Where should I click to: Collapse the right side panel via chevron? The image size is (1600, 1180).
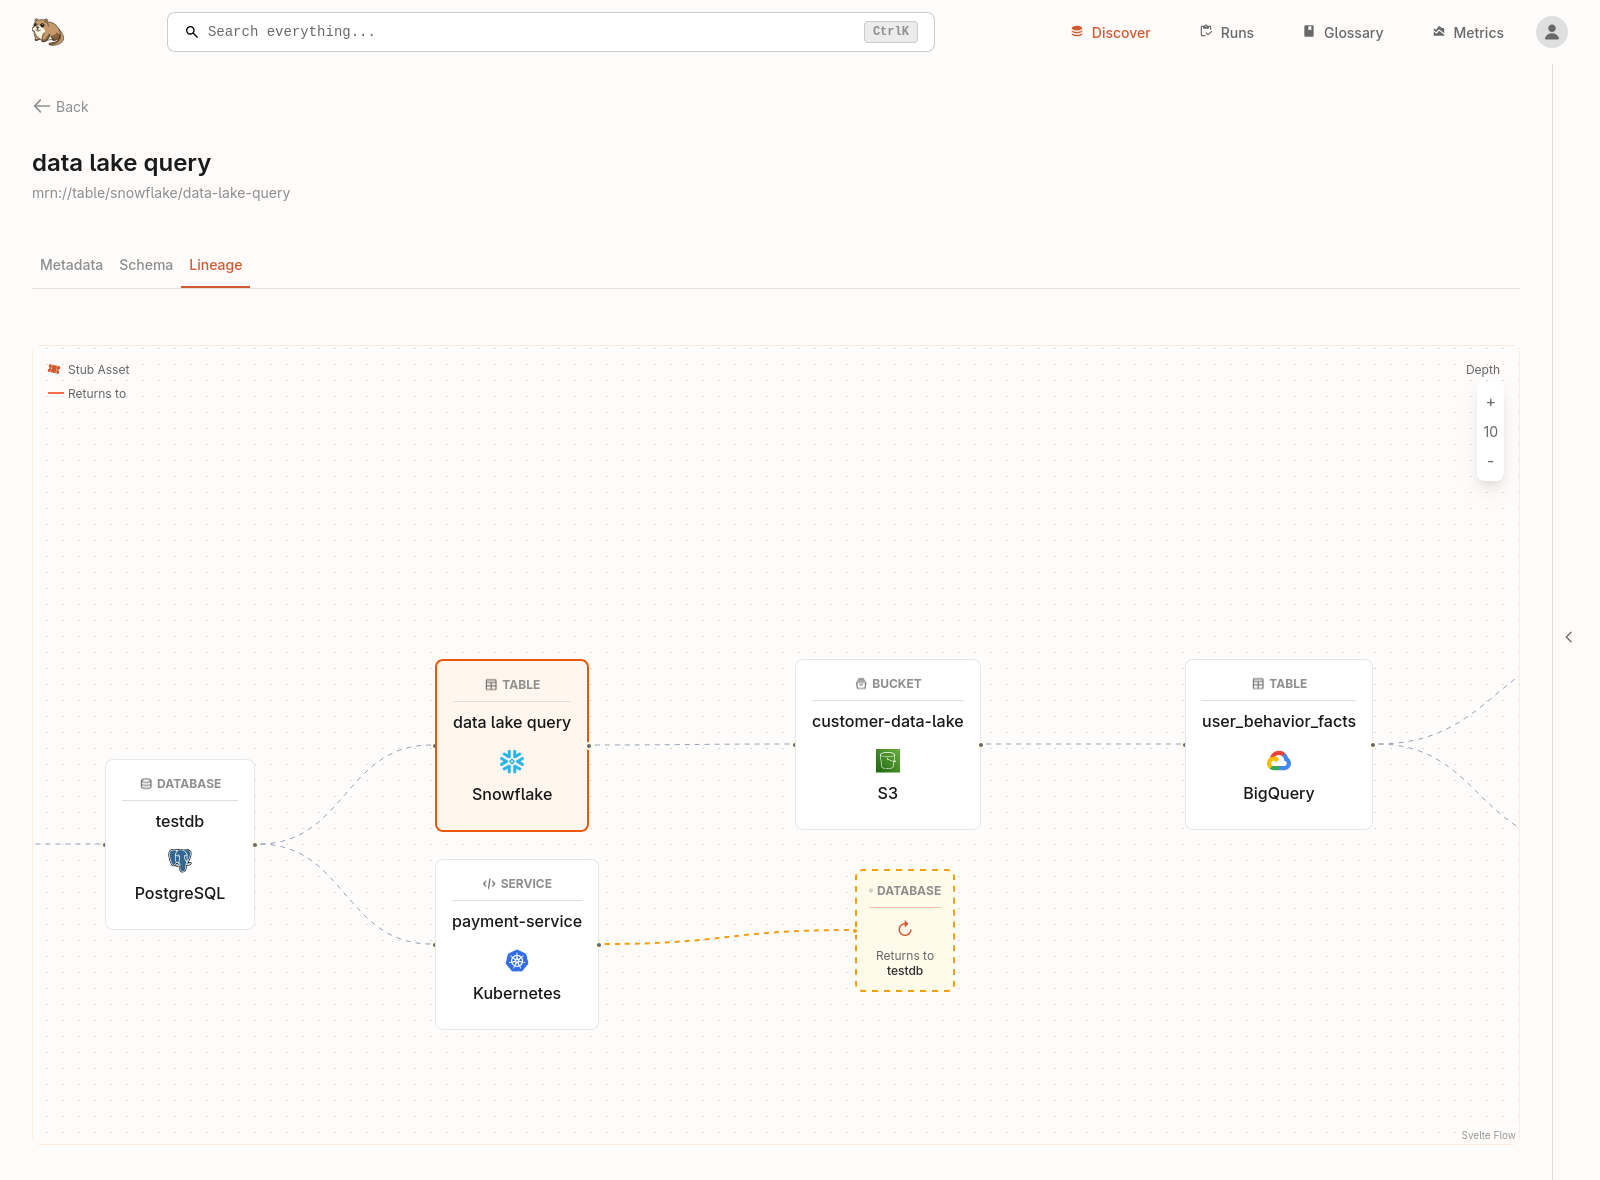click(1569, 637)
